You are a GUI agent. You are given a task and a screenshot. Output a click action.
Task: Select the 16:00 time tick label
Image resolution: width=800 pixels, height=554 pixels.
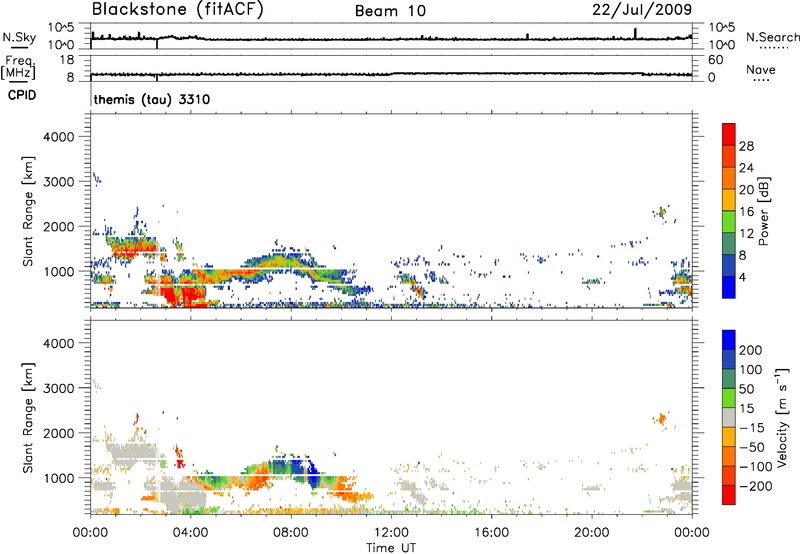tap(491, 533)
